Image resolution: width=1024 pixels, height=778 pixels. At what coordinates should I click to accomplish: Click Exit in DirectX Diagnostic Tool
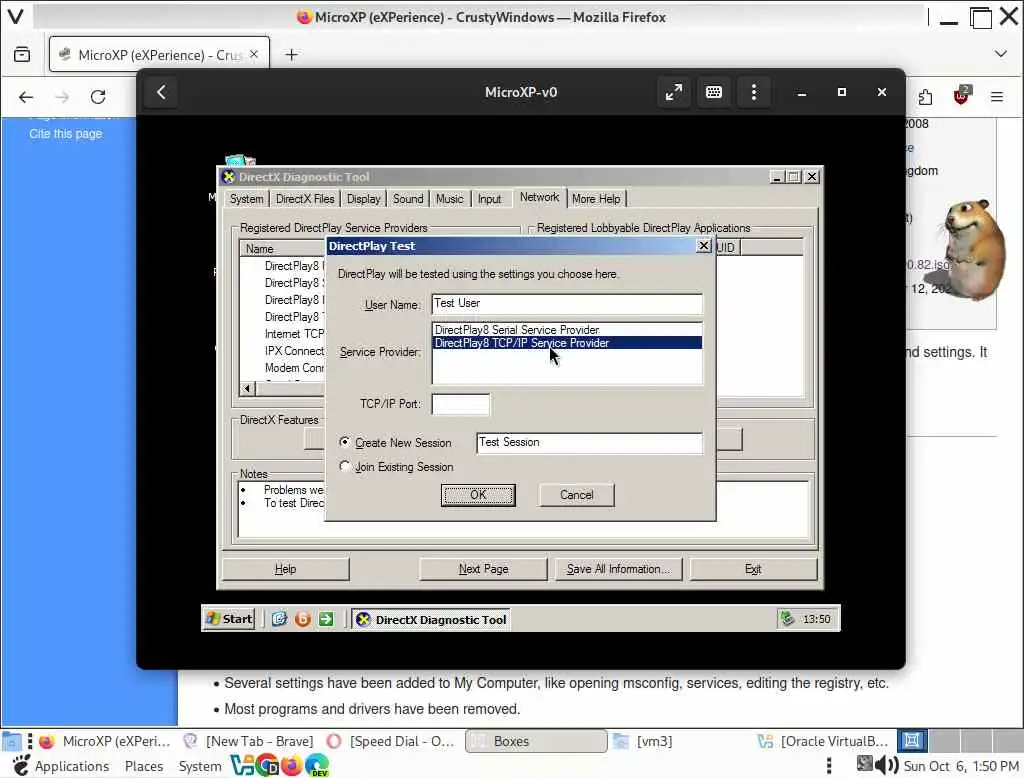tap(753, 569)
